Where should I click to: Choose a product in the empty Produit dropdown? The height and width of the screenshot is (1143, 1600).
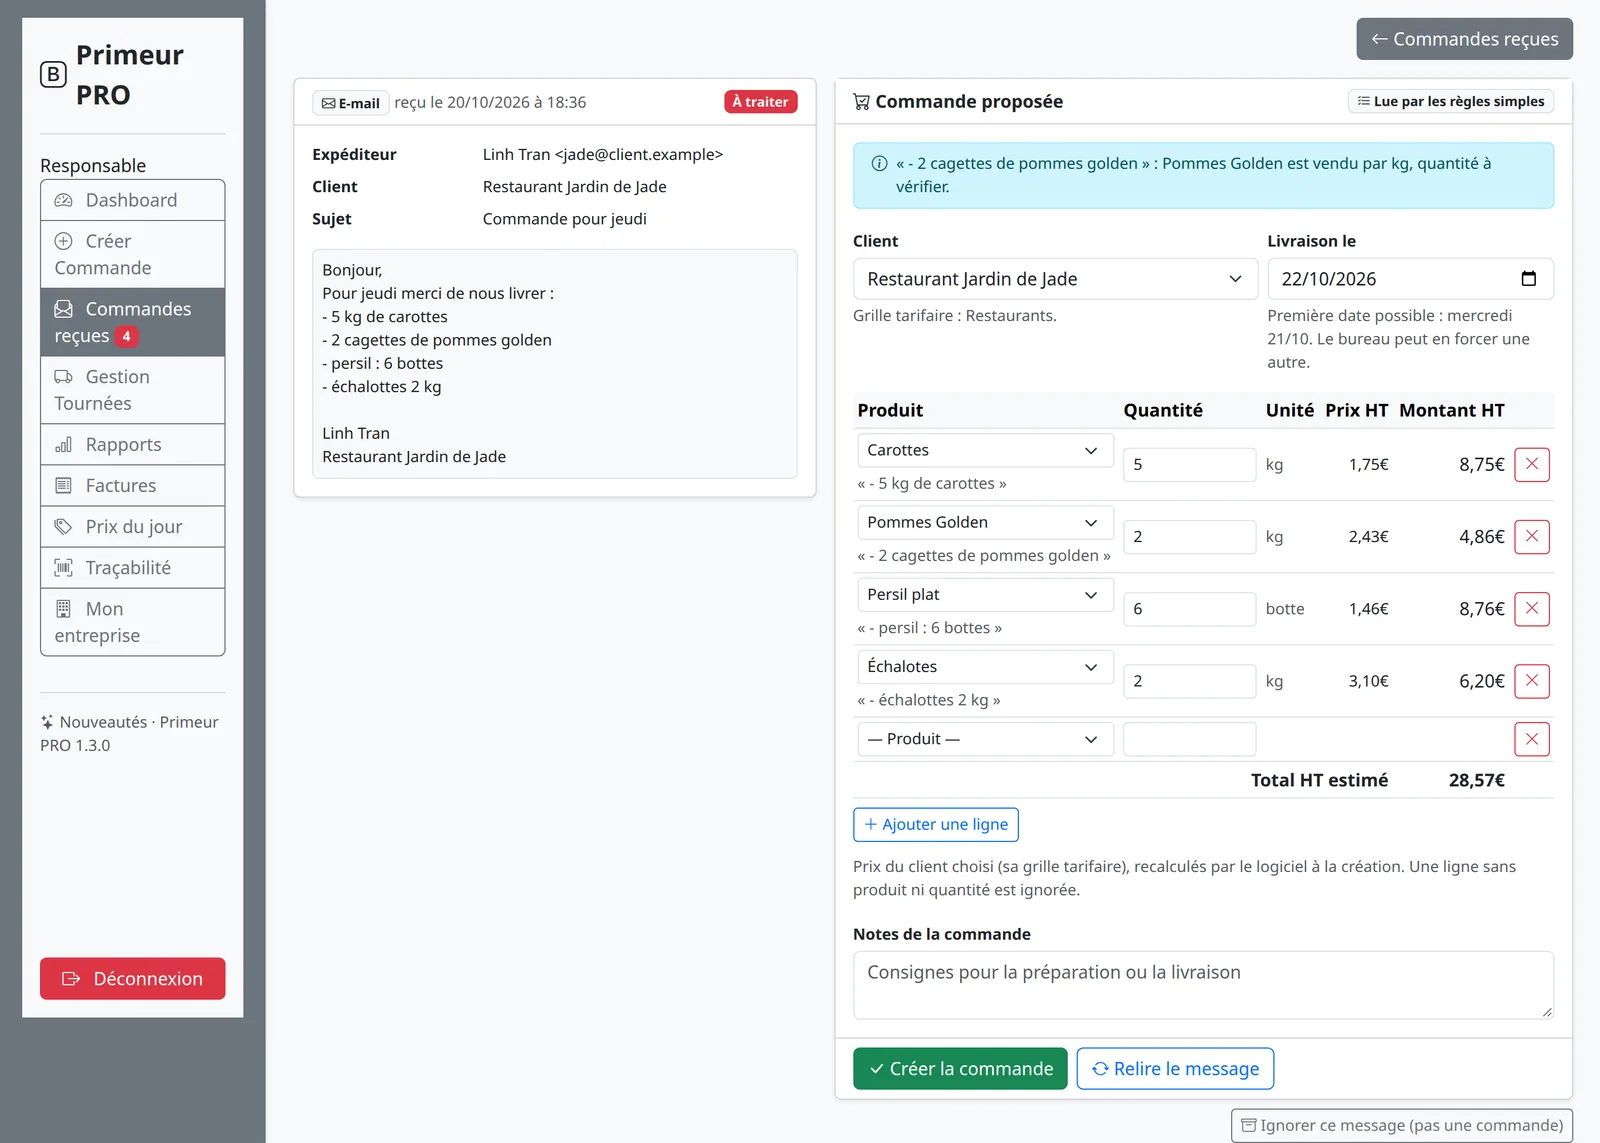[985, 739]
